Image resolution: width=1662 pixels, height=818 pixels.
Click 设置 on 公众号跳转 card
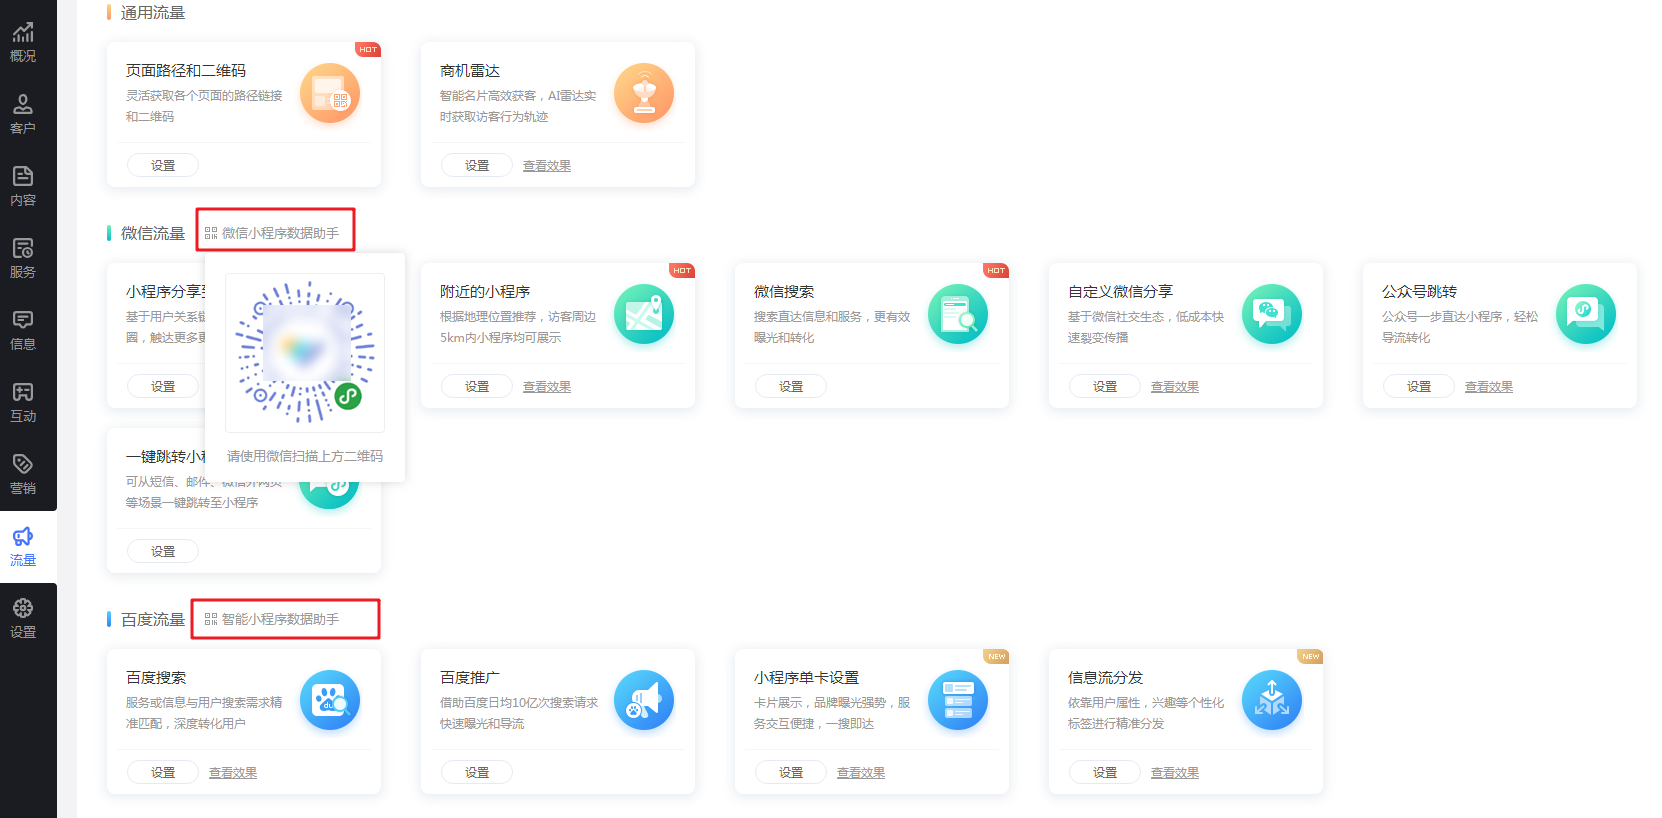tap(1419, 386)
